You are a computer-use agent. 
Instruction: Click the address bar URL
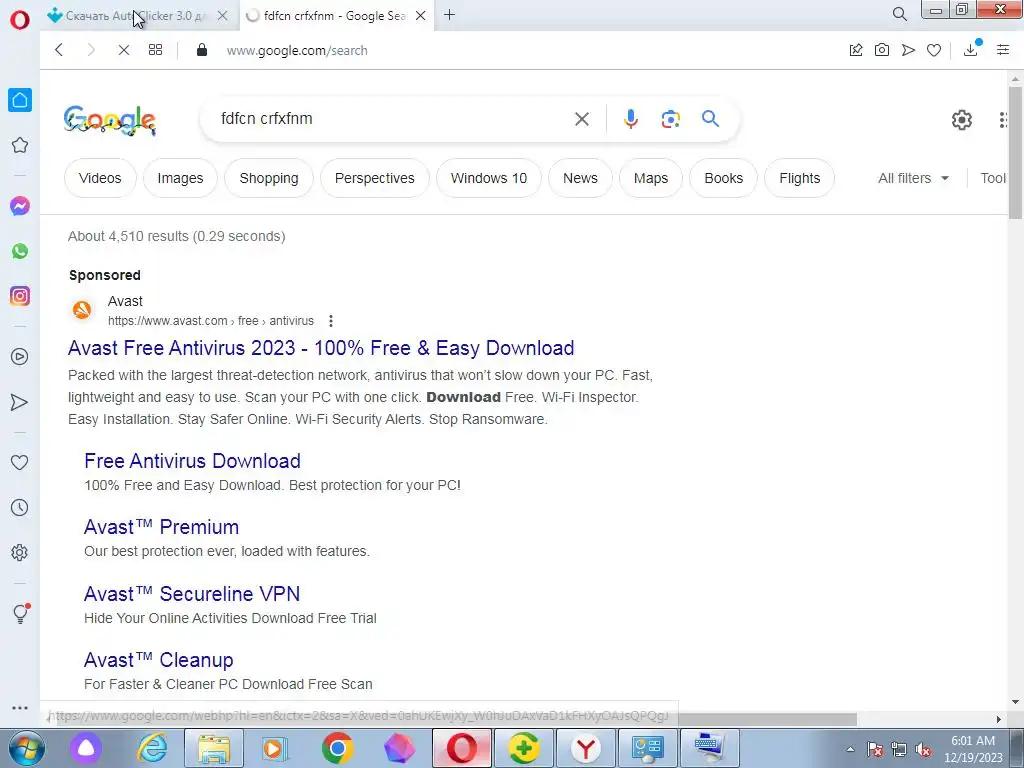(297, 50)
